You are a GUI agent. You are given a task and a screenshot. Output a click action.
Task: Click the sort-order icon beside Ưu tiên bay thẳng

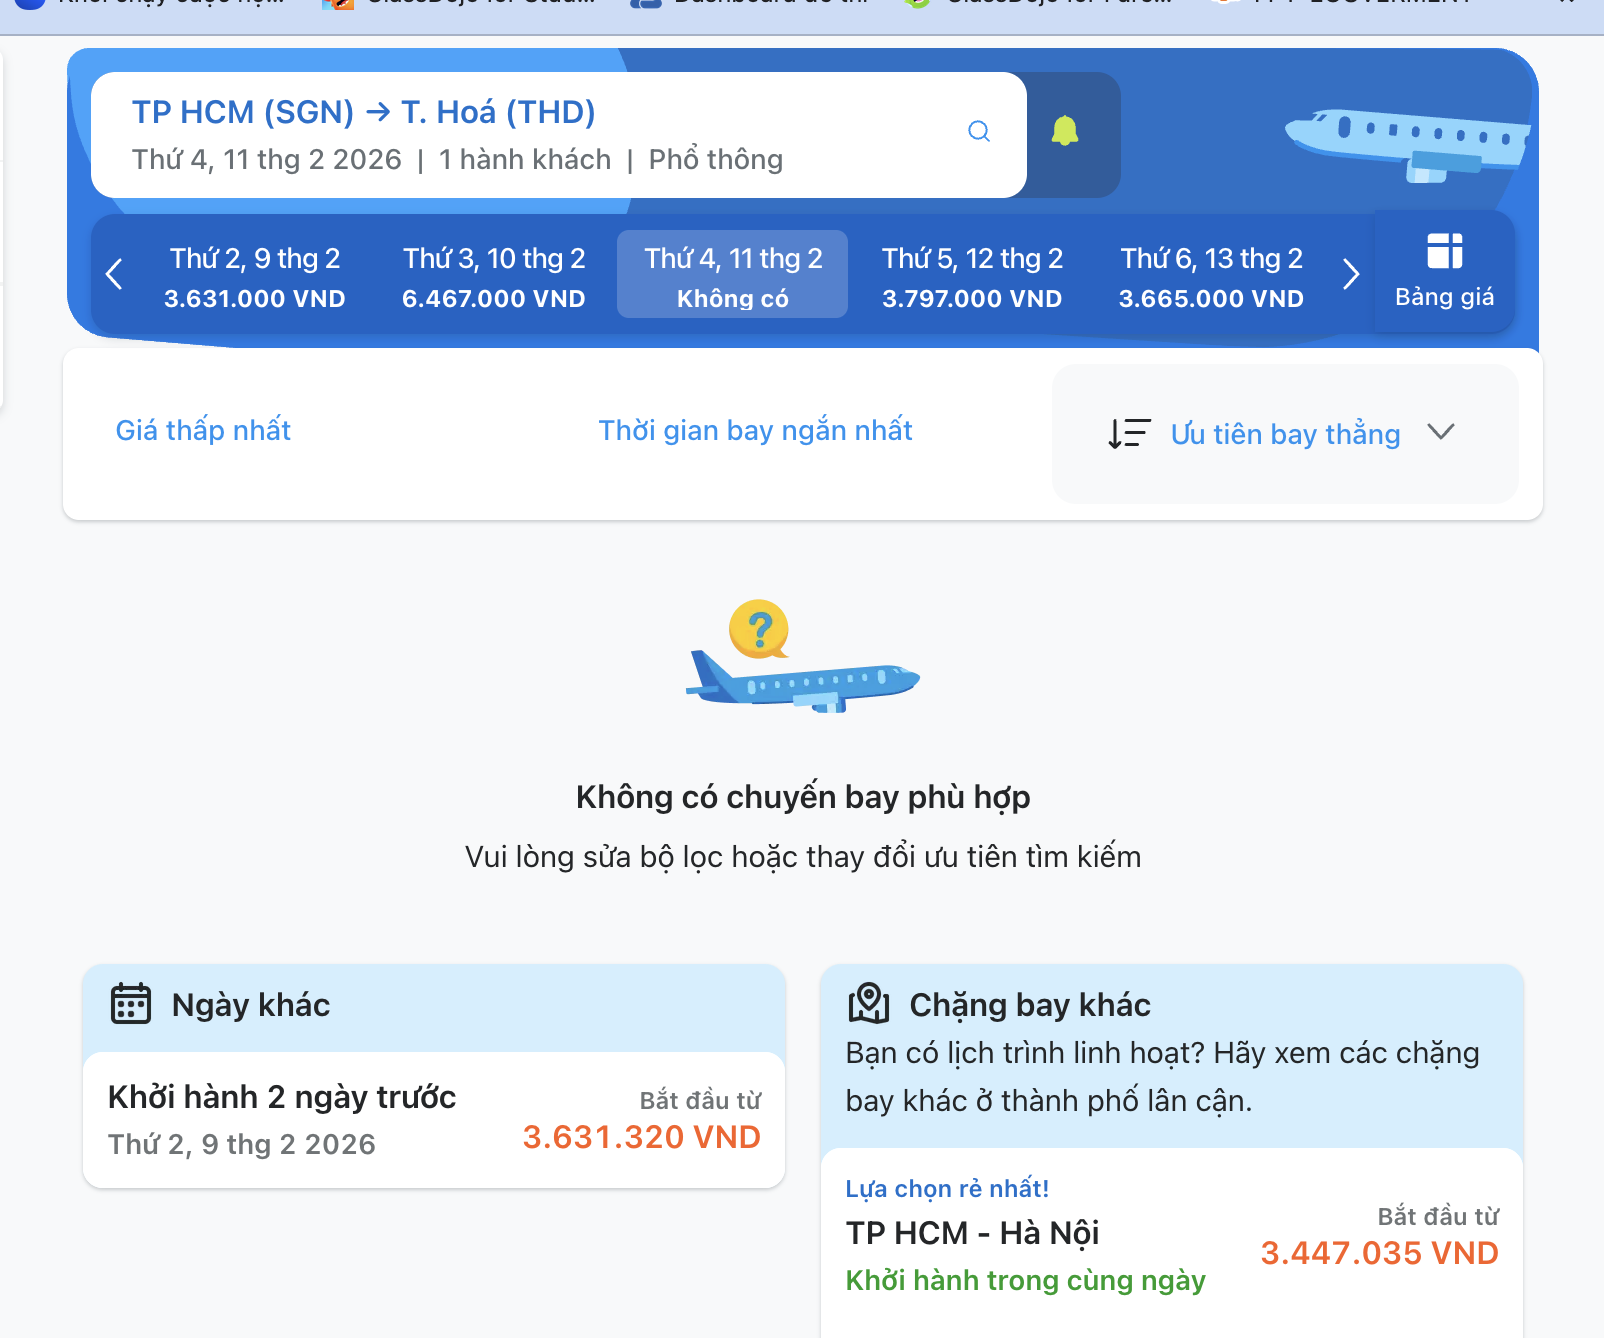click(1128, 433)
